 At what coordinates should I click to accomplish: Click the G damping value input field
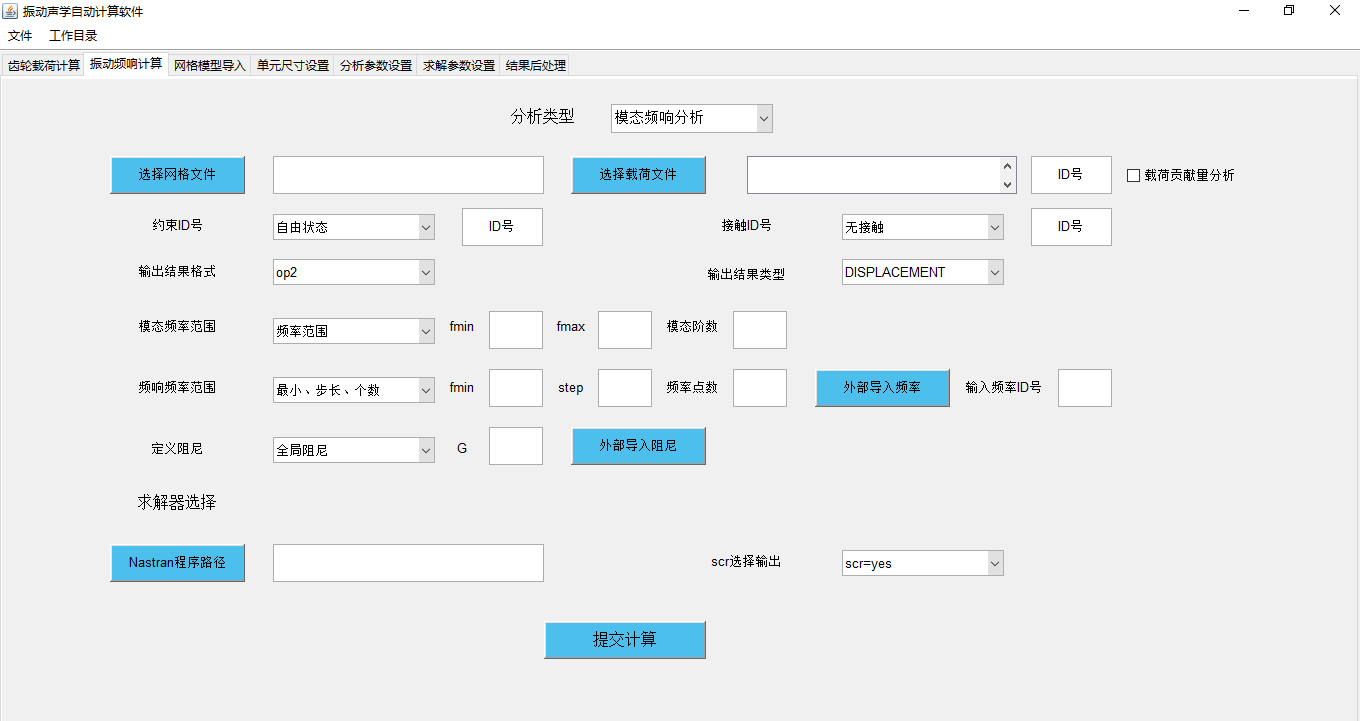[515, 446]
